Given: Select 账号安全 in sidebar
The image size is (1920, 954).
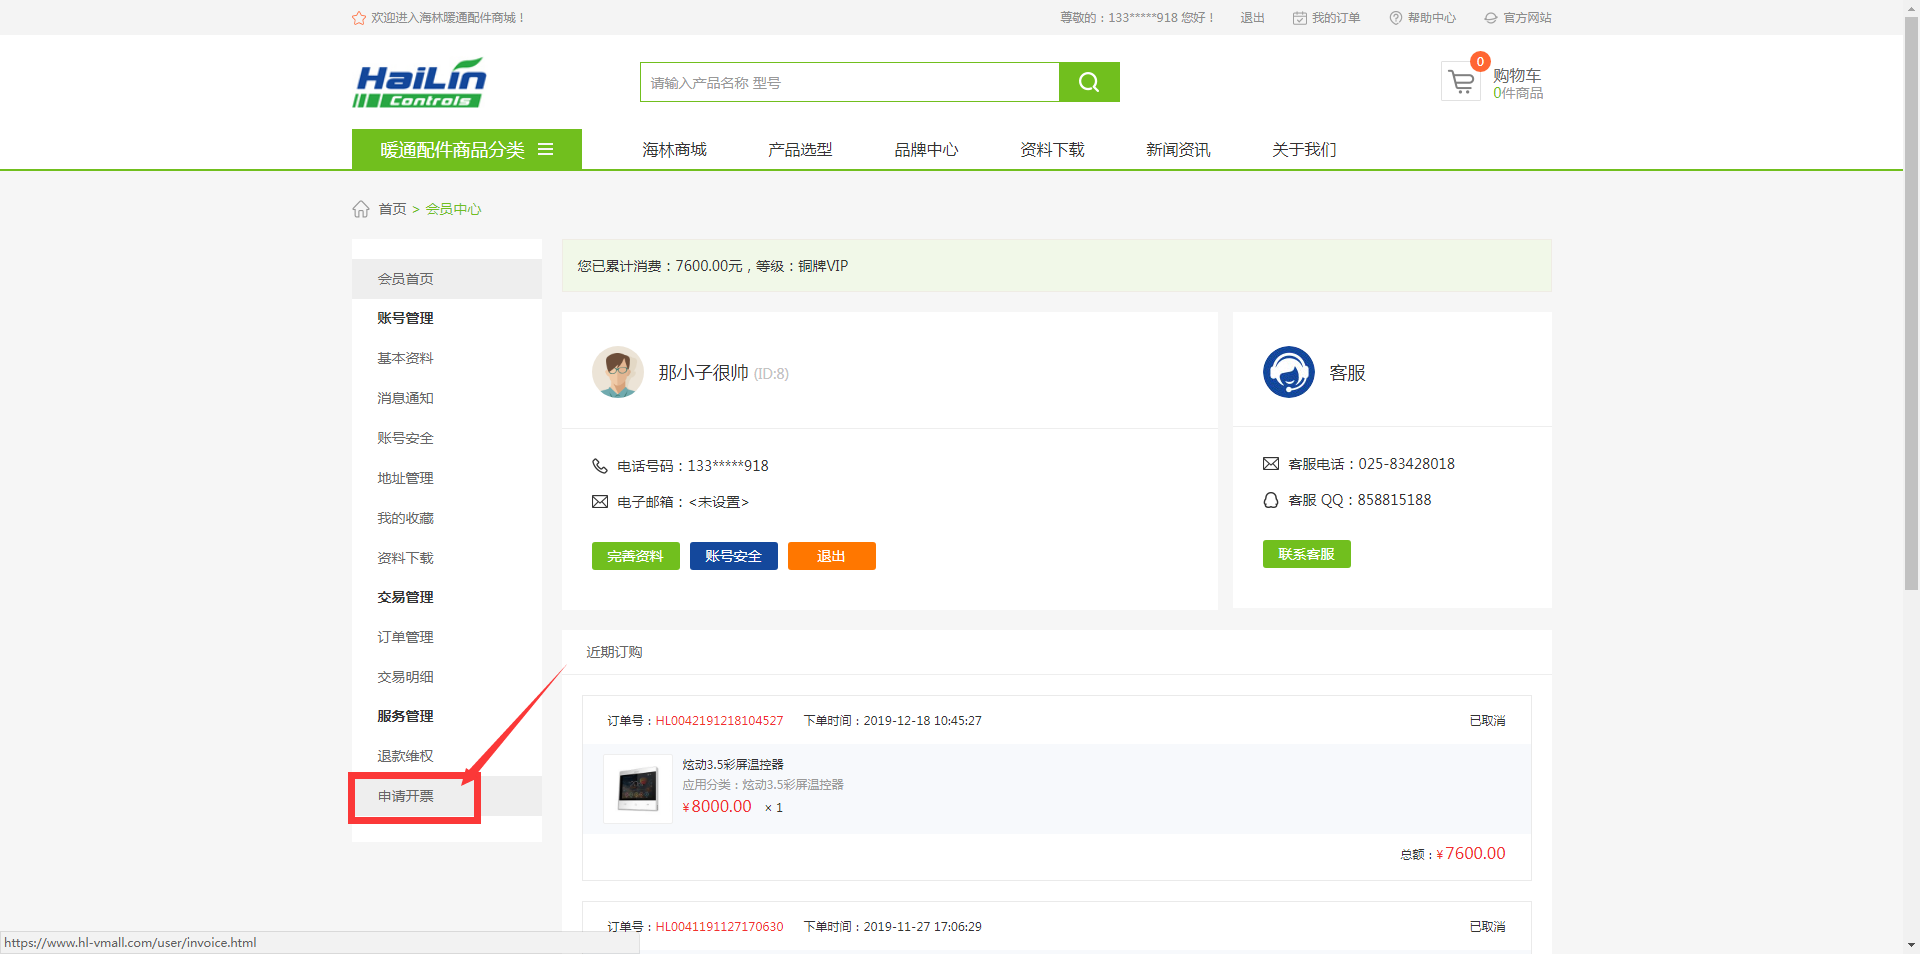Looking at the screenshot, I should [x=405, y=438].
